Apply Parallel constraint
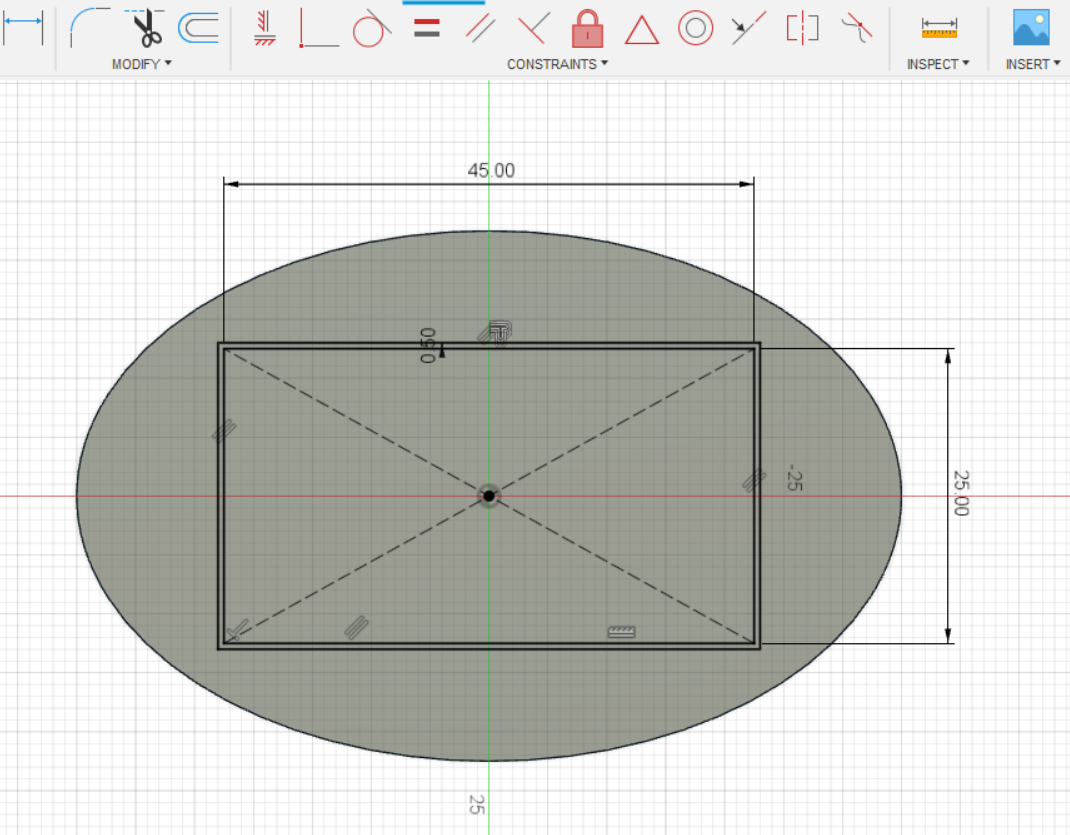Screen dimensions: 1070x835 tap(480, 29)
